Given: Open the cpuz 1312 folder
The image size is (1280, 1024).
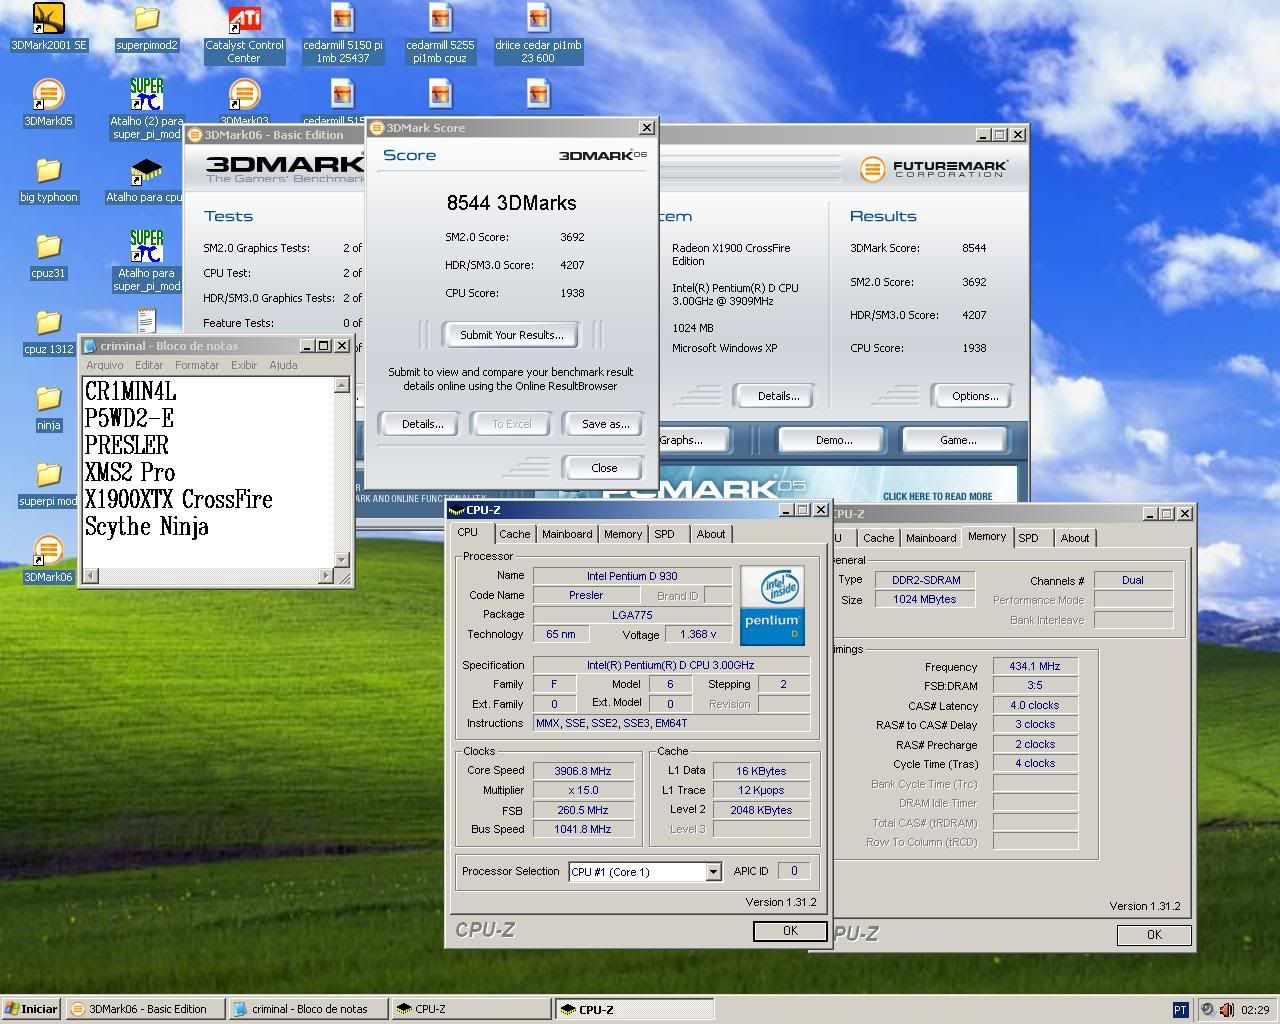Looking at the screenshot, I should tap(48, 331).
